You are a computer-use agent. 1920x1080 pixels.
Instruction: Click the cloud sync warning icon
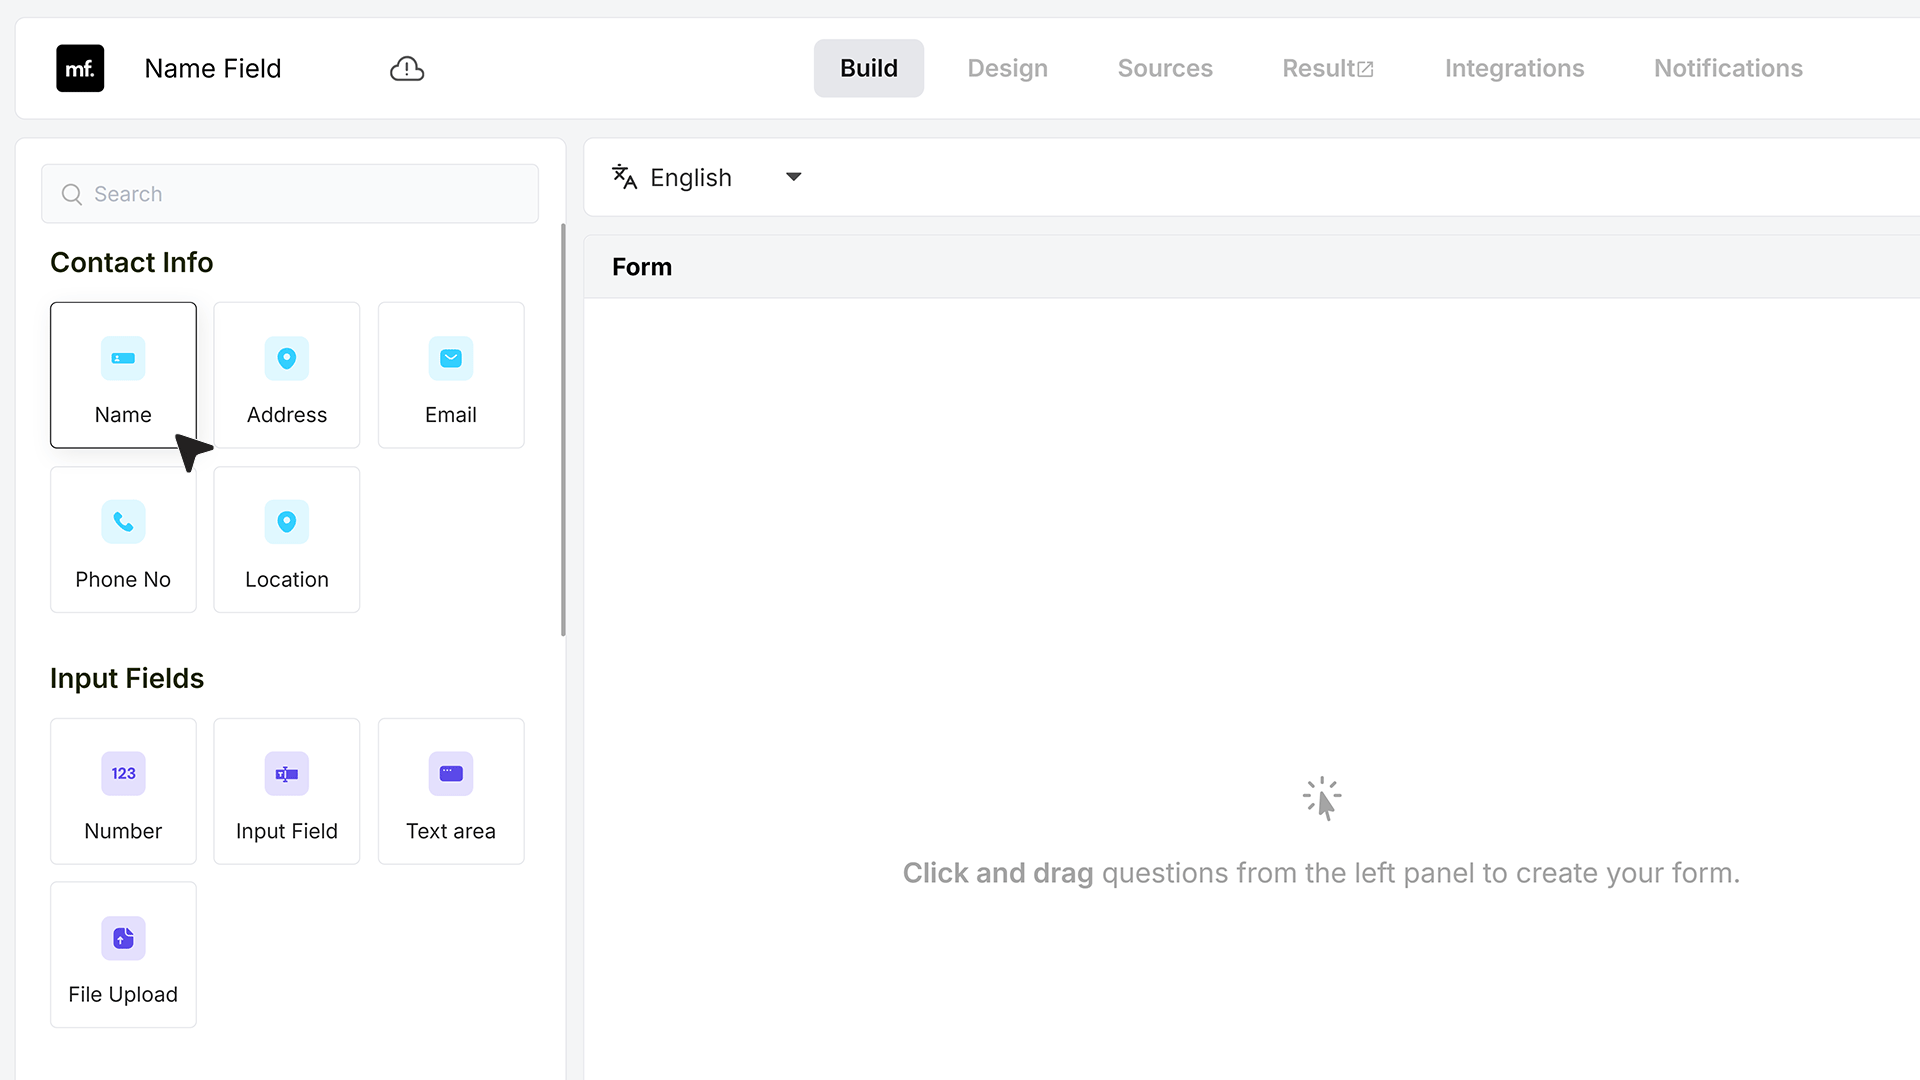[x=407, y=68]
